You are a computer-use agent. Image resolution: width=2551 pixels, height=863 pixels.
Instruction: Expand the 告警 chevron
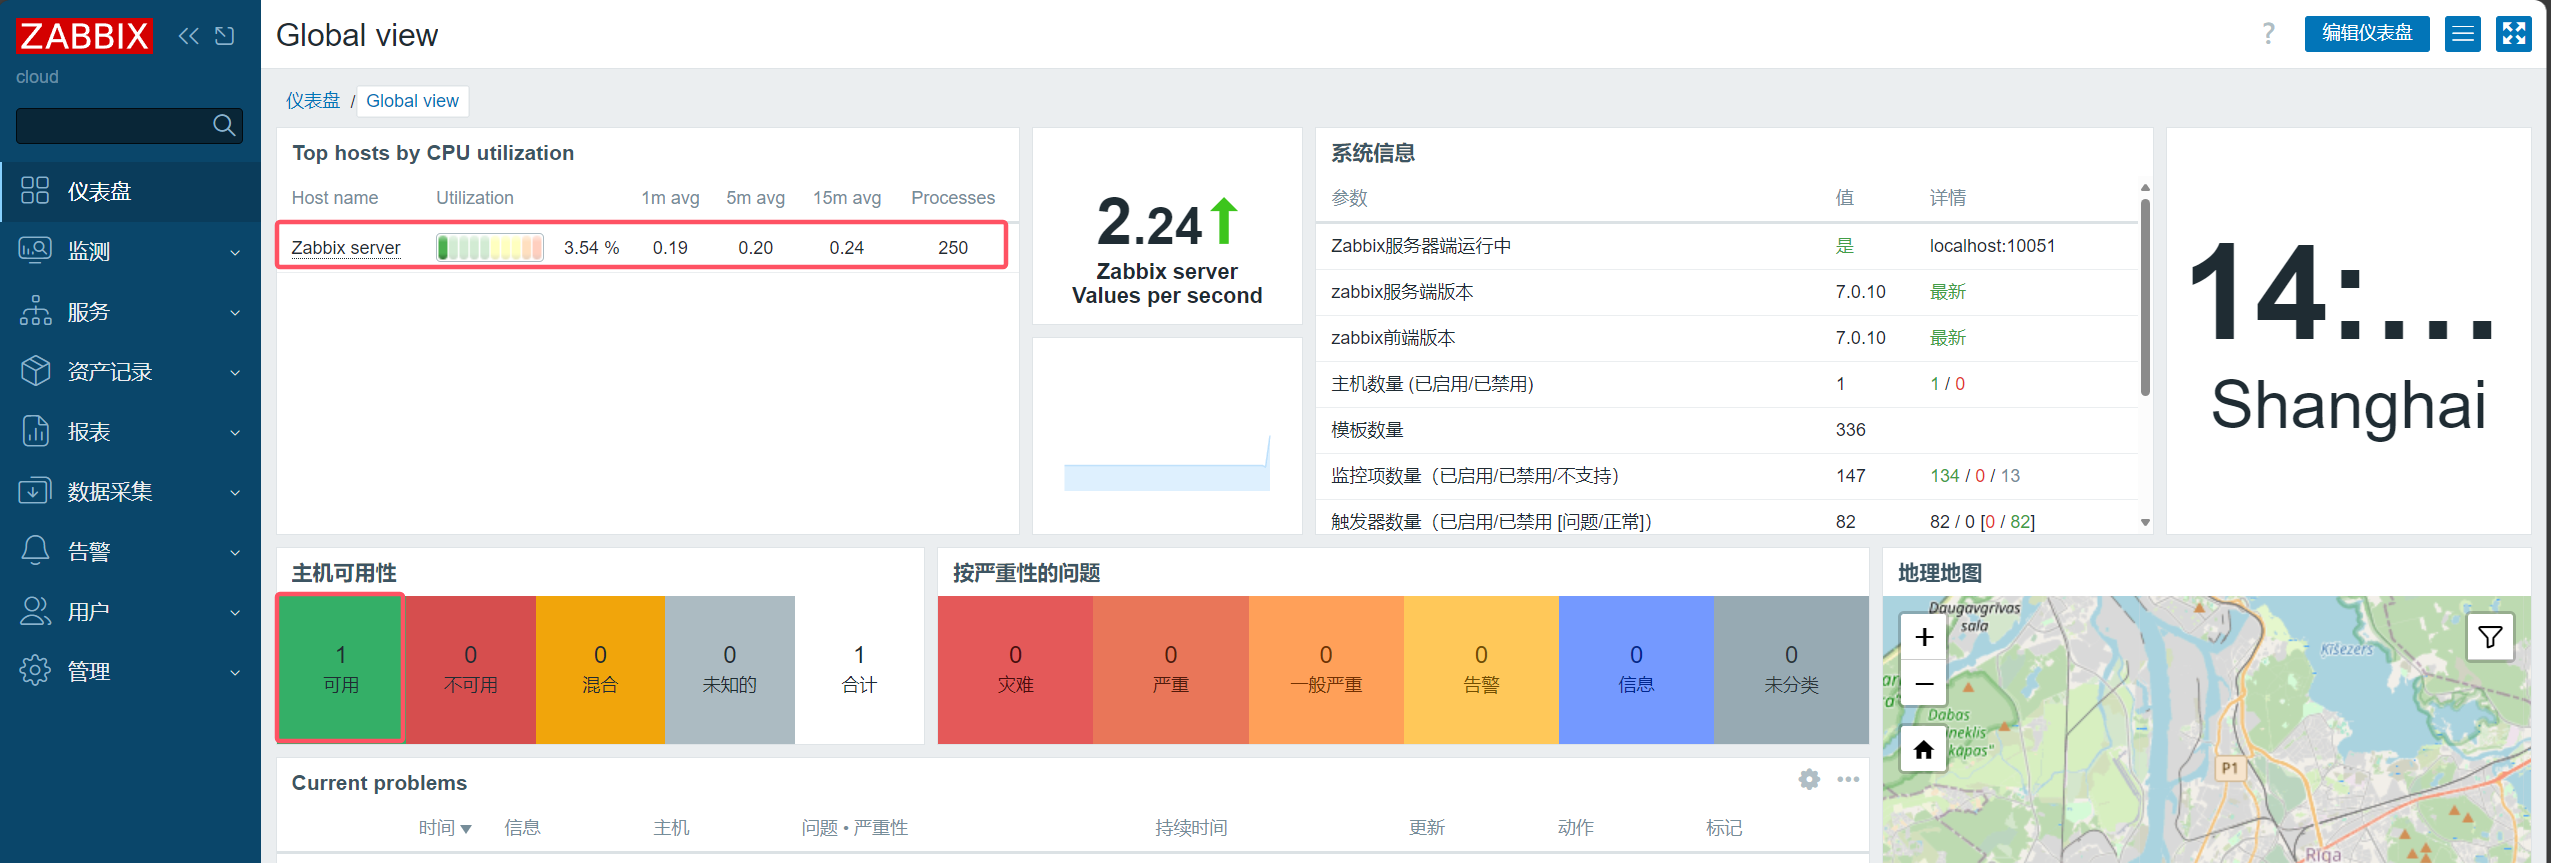tap(235, 552)
